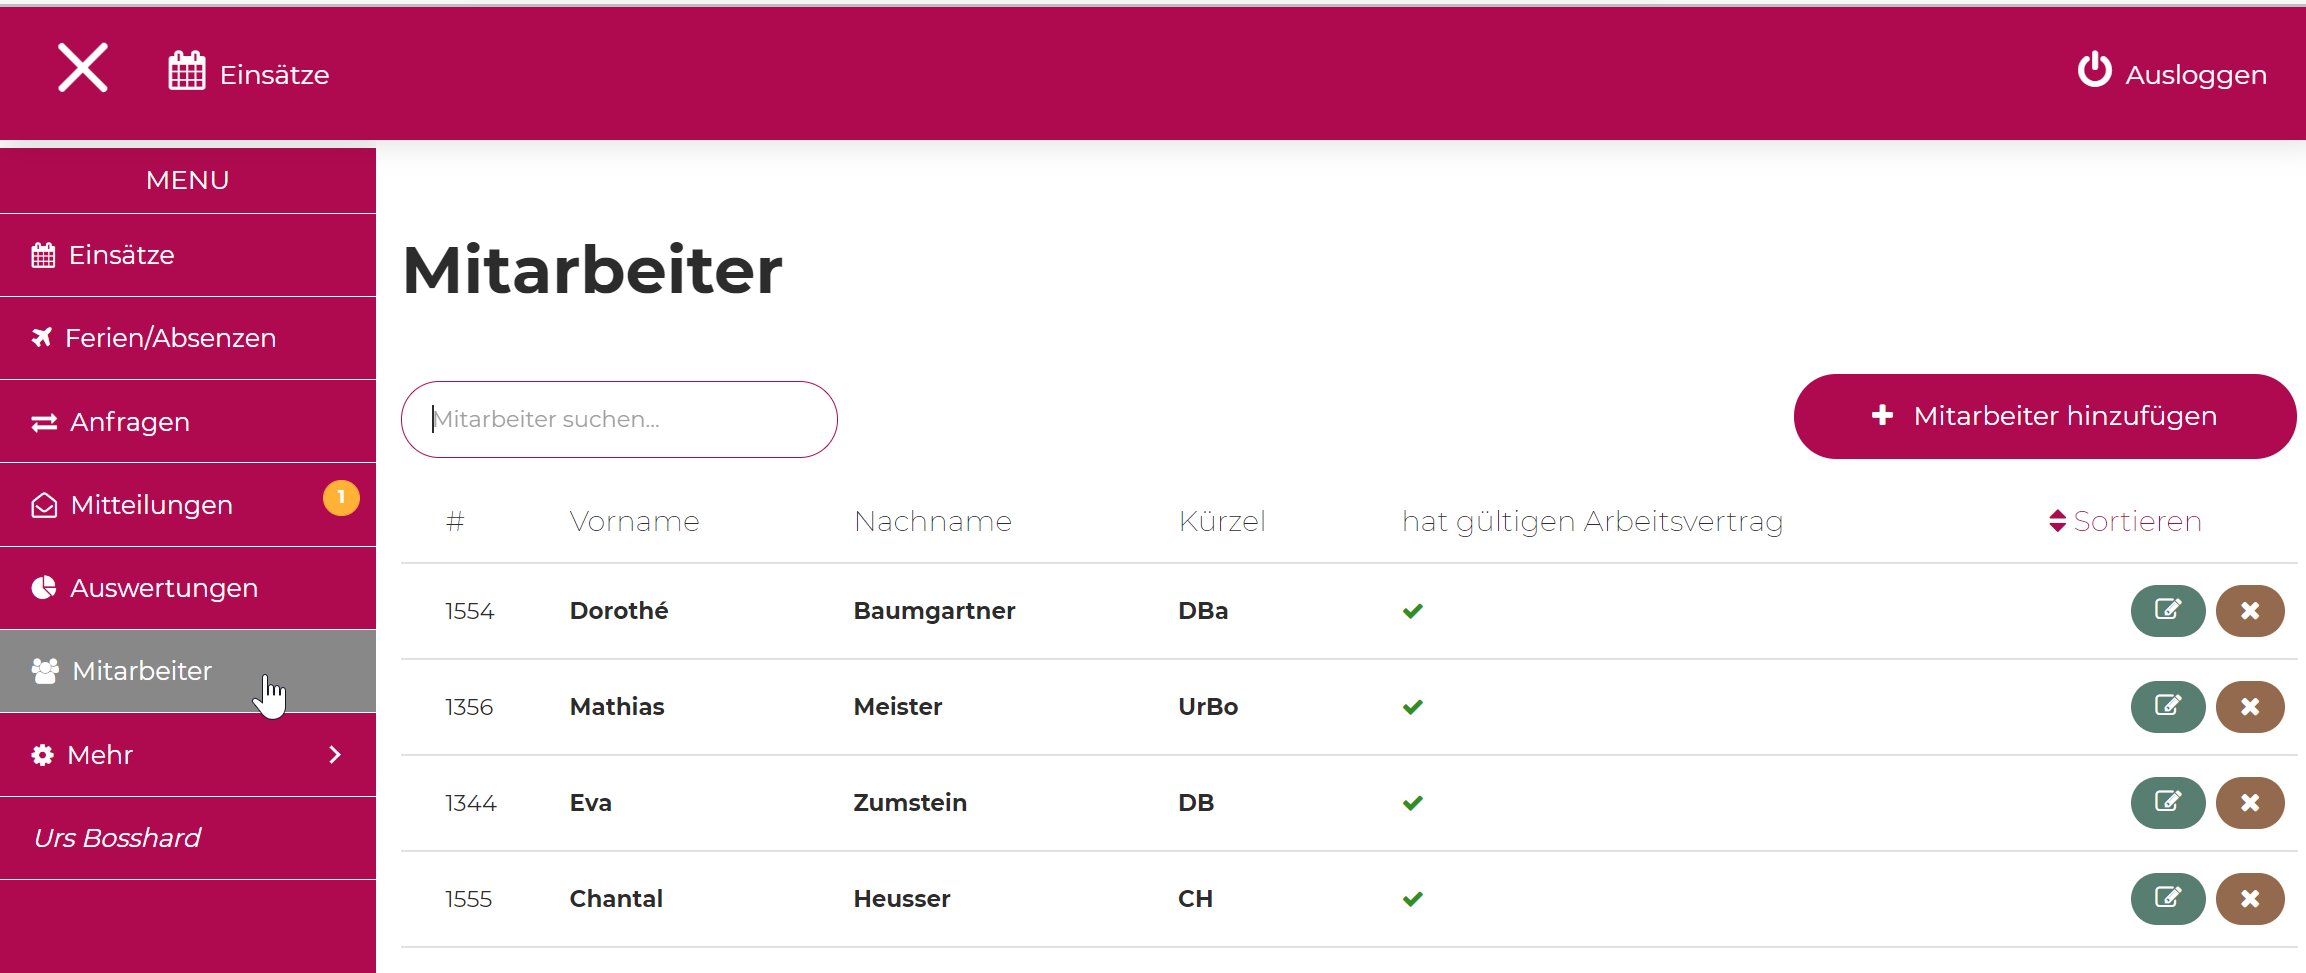This screenshot has width=2306, height=973.
Task: Click Mitarbeiter hinzufügen button
Action: (x=2044, y=417)
